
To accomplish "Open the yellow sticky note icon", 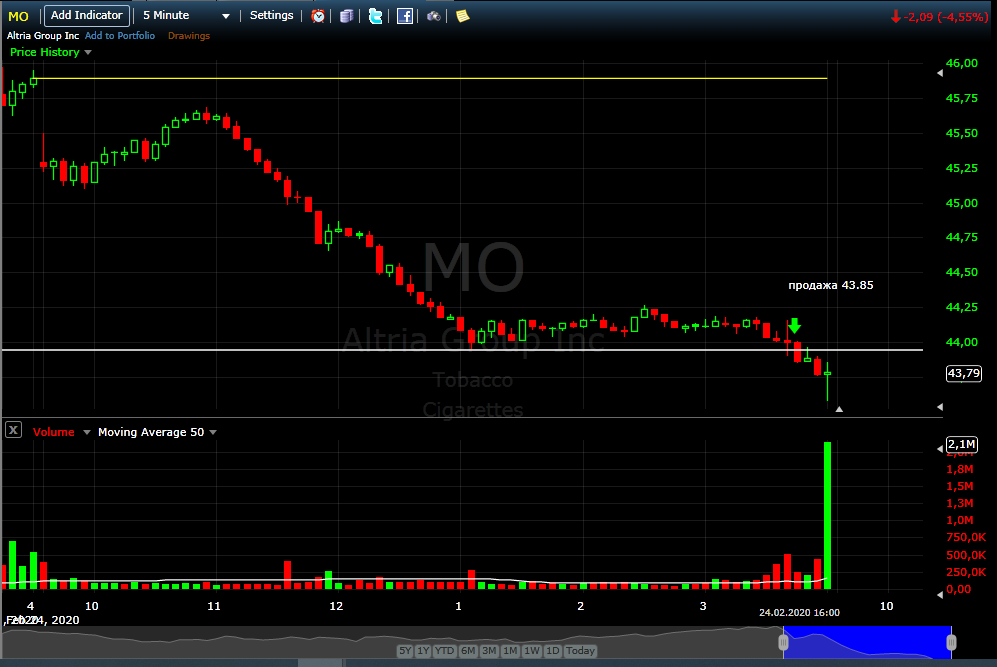I will (x=462, y=16).
